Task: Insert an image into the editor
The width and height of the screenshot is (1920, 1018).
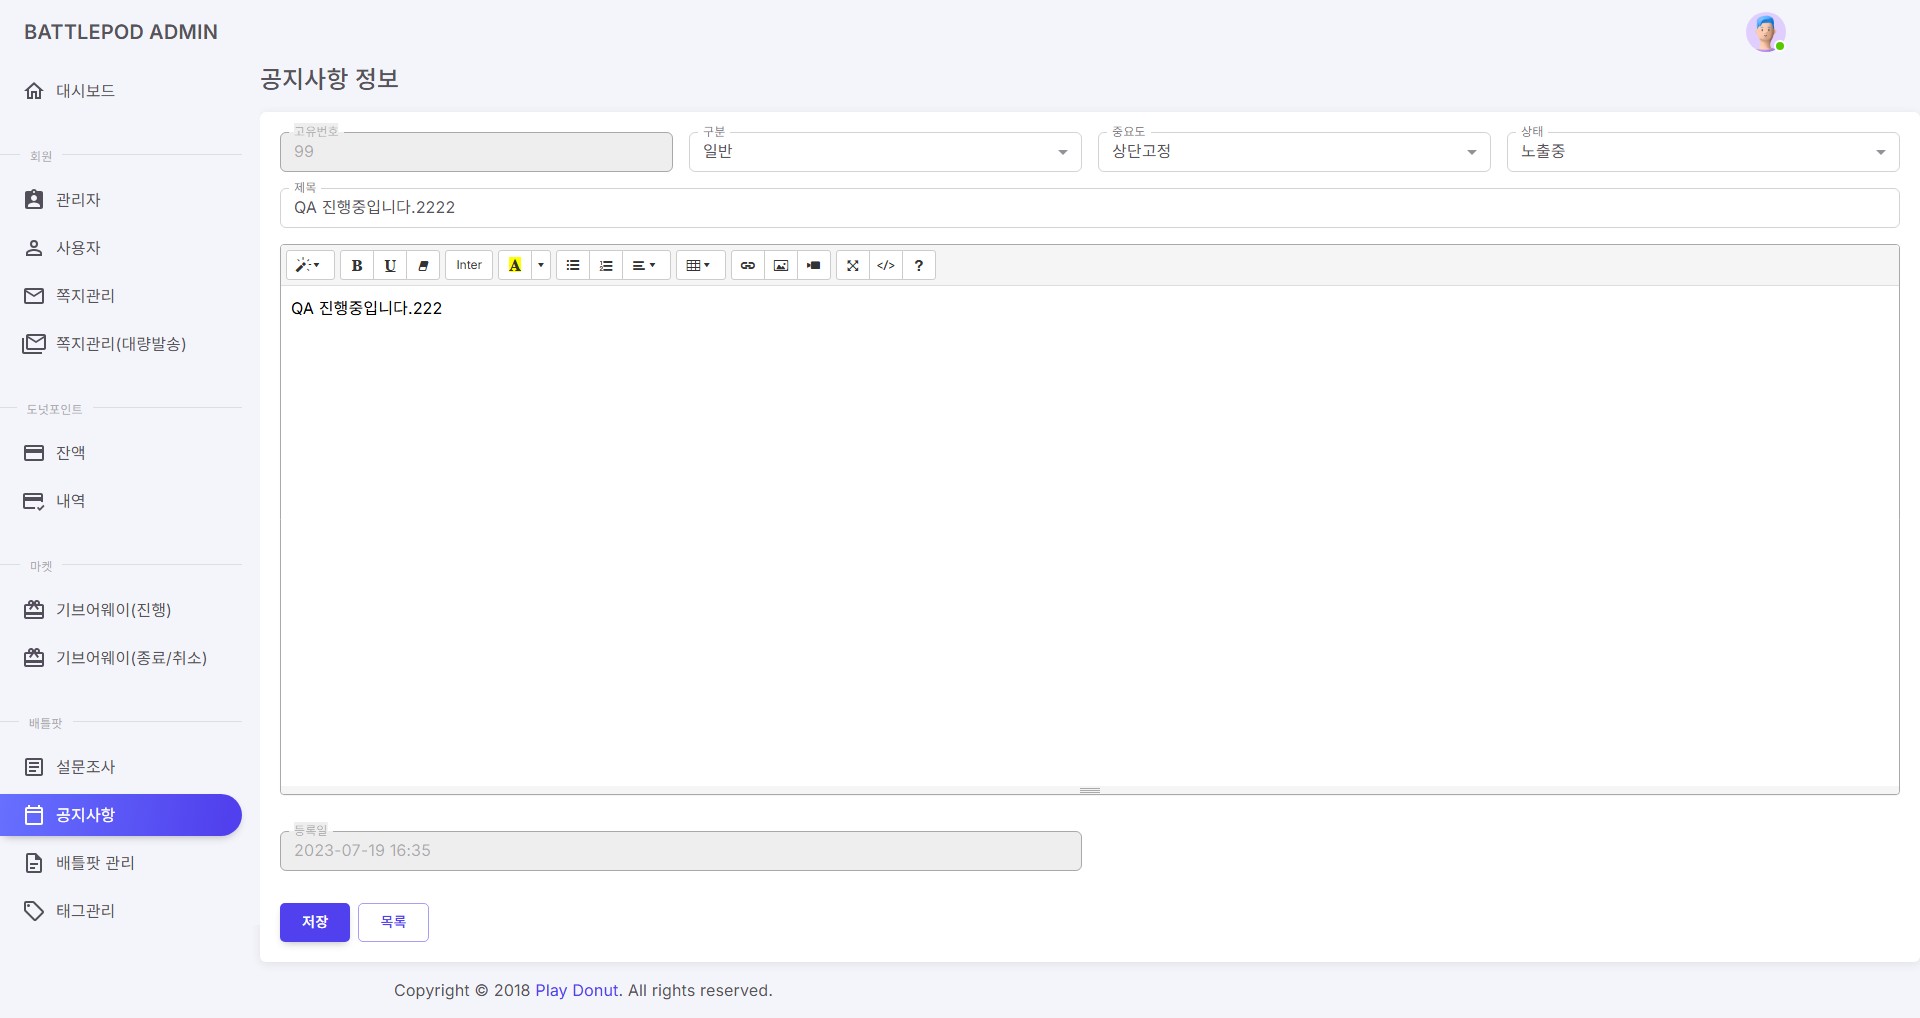Action: point(781,265)
